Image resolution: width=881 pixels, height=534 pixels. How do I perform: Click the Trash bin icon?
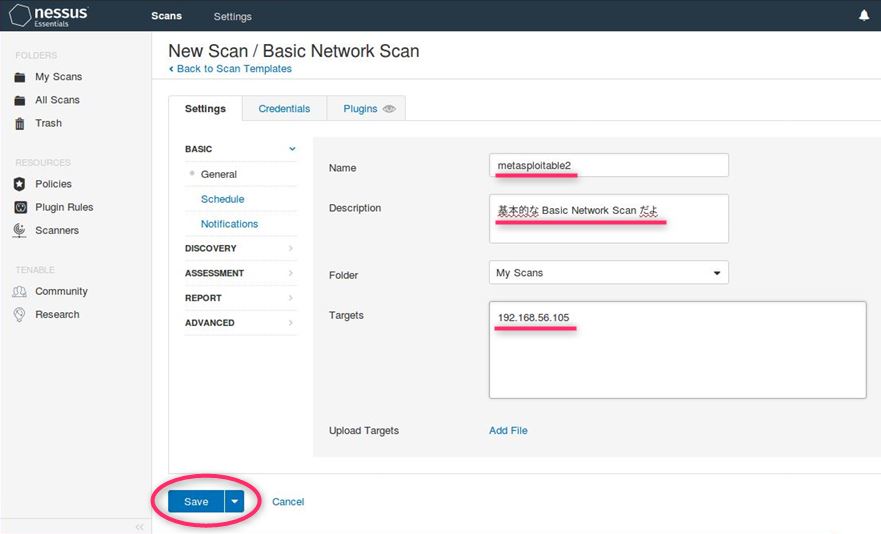click(x=20, y=123)
